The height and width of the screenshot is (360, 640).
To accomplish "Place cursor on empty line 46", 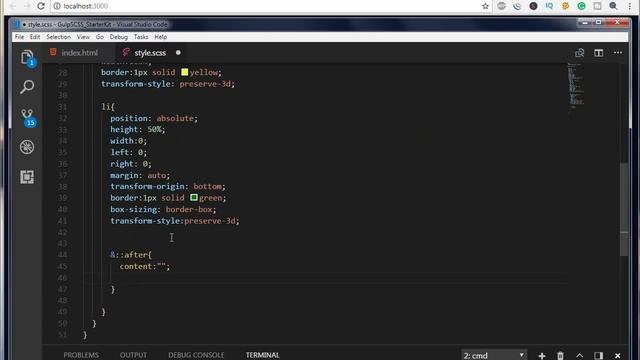I will [325, 278].
